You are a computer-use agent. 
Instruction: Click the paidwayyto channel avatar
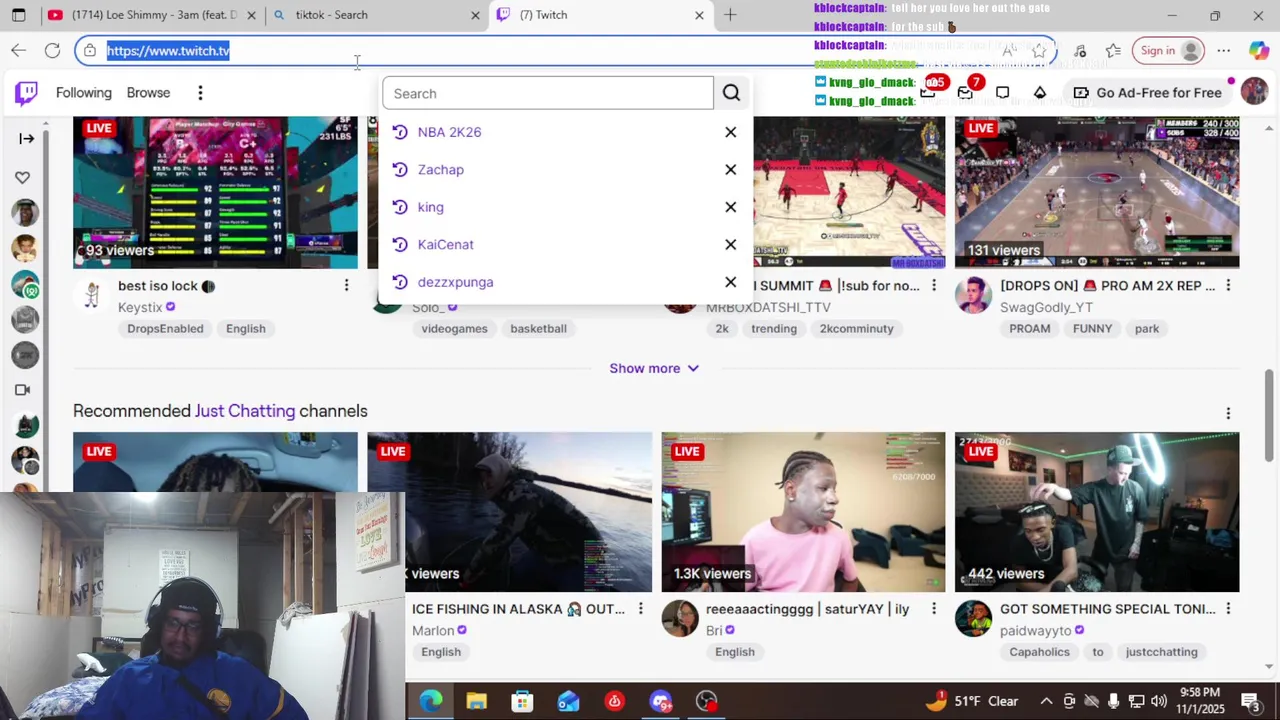(973, 619)
